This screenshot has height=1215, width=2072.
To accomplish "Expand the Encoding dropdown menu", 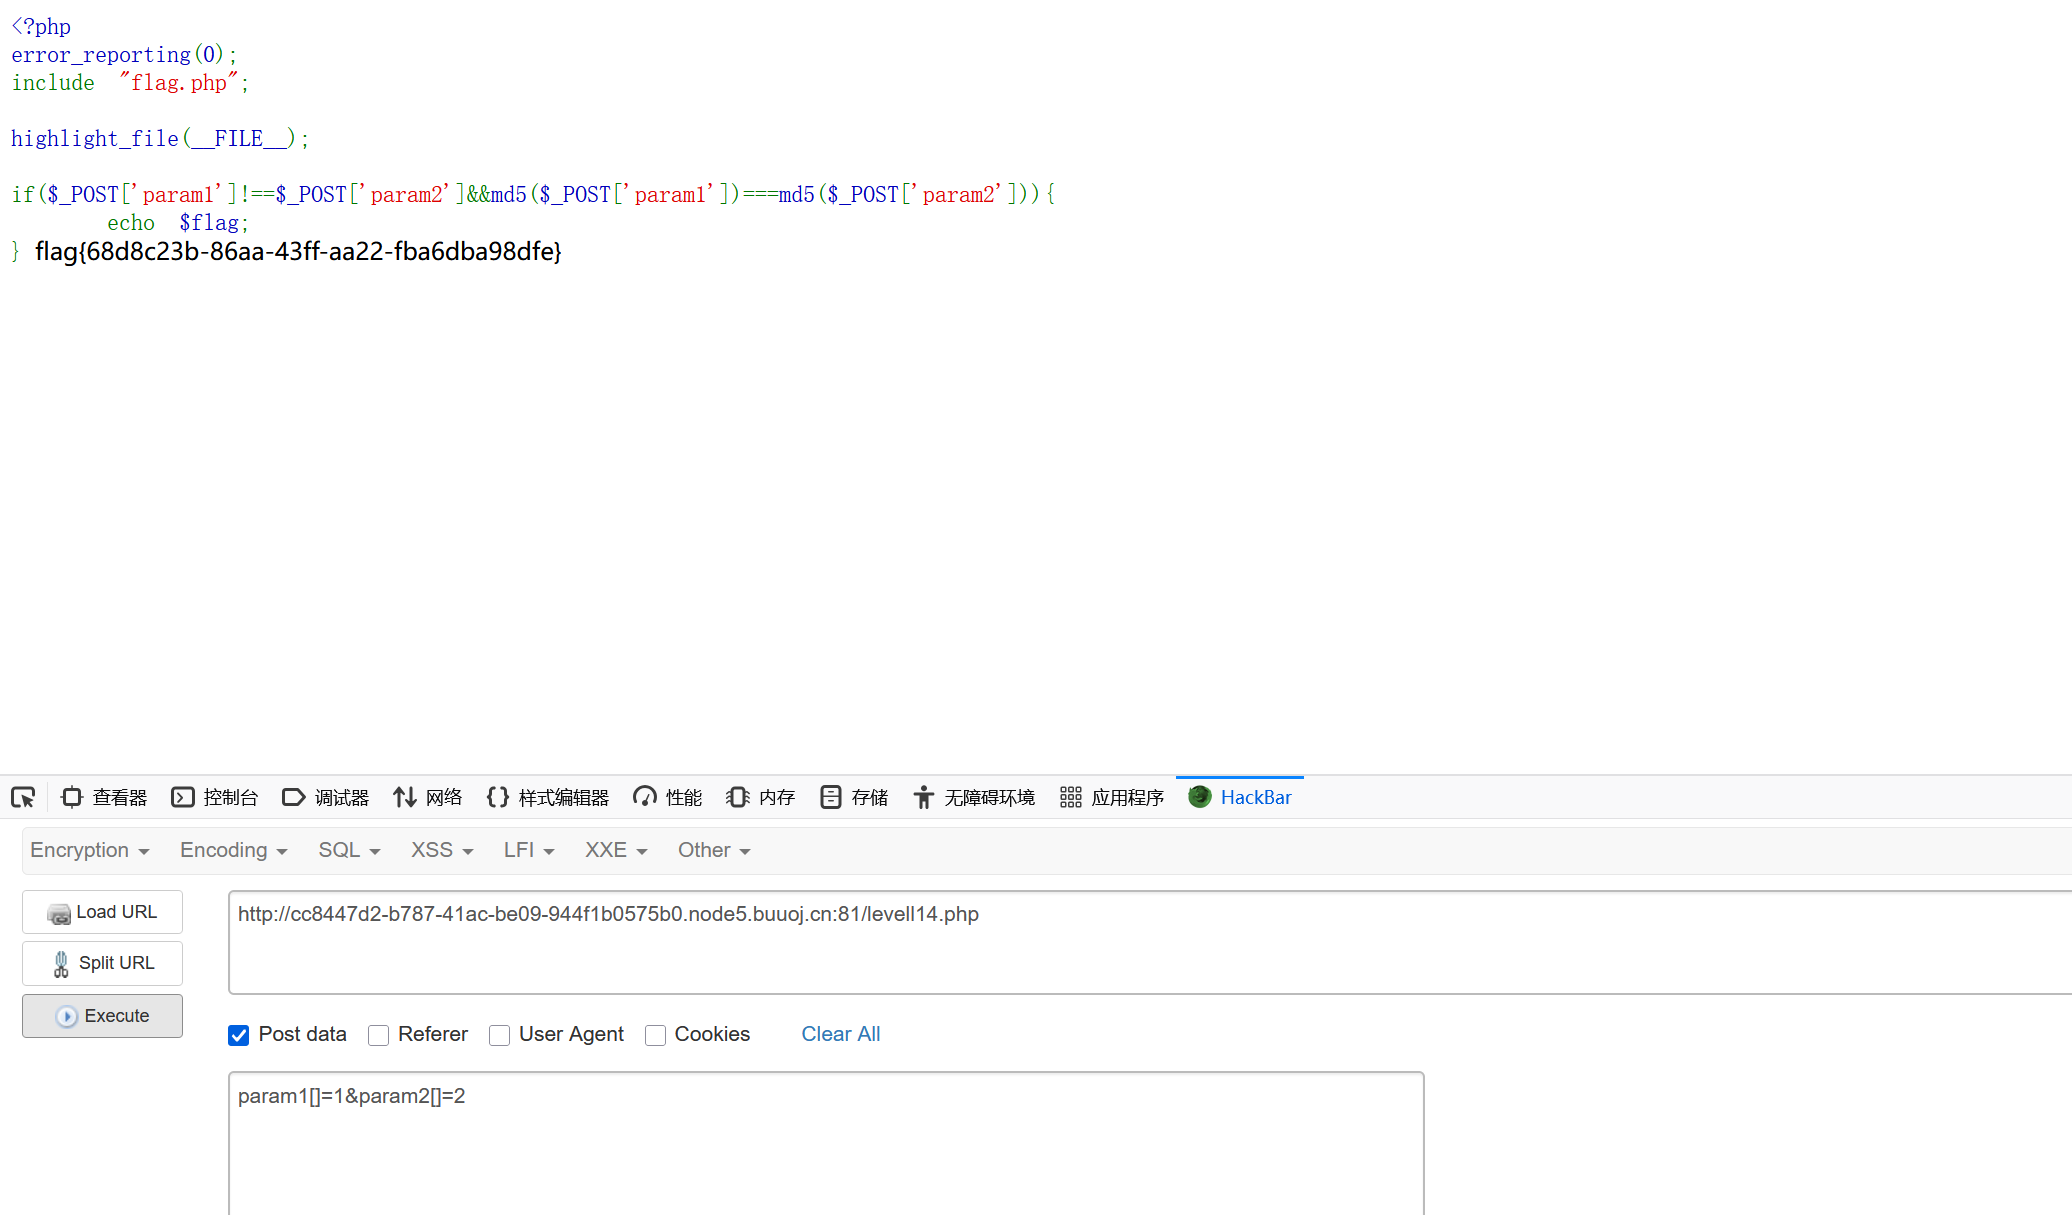I will [x=234, y=850].
